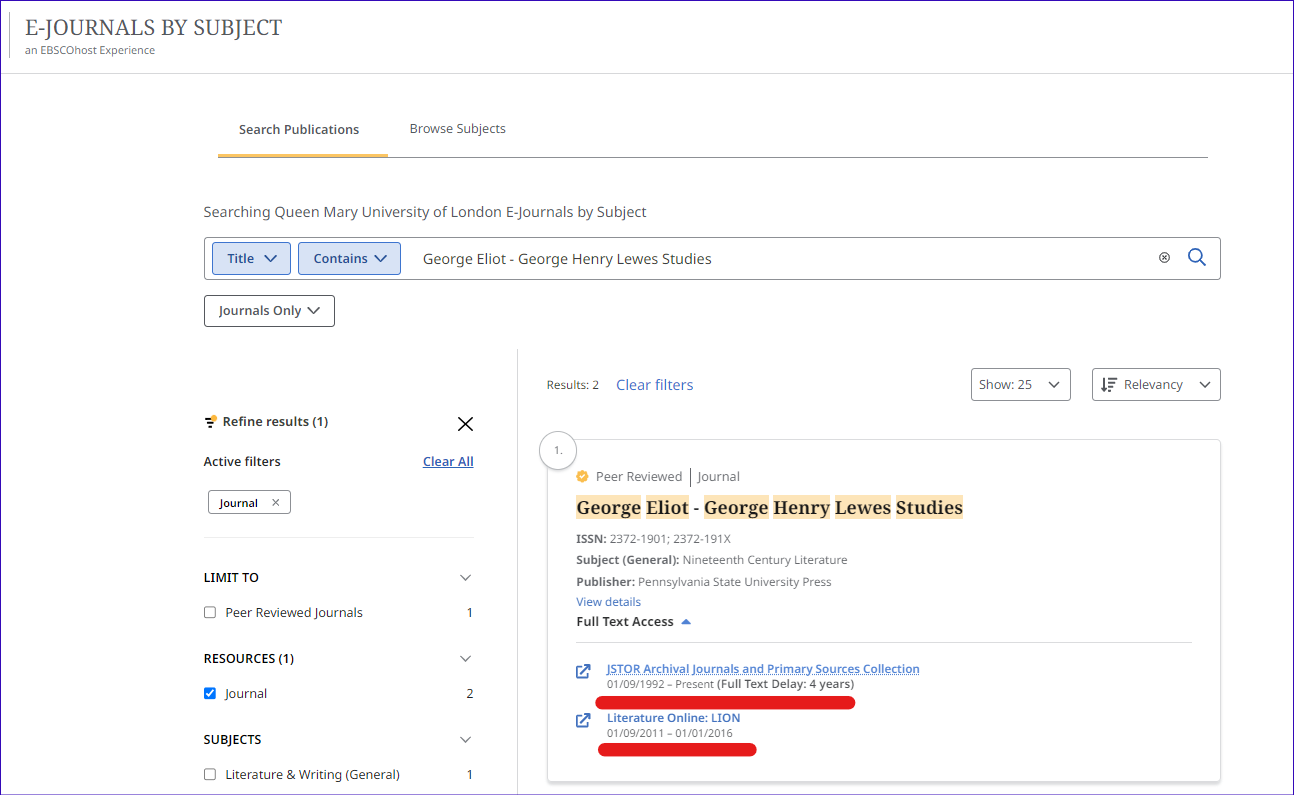
Task: Switch to the Browse Subjects tab
Action: [x=458, y=129]
